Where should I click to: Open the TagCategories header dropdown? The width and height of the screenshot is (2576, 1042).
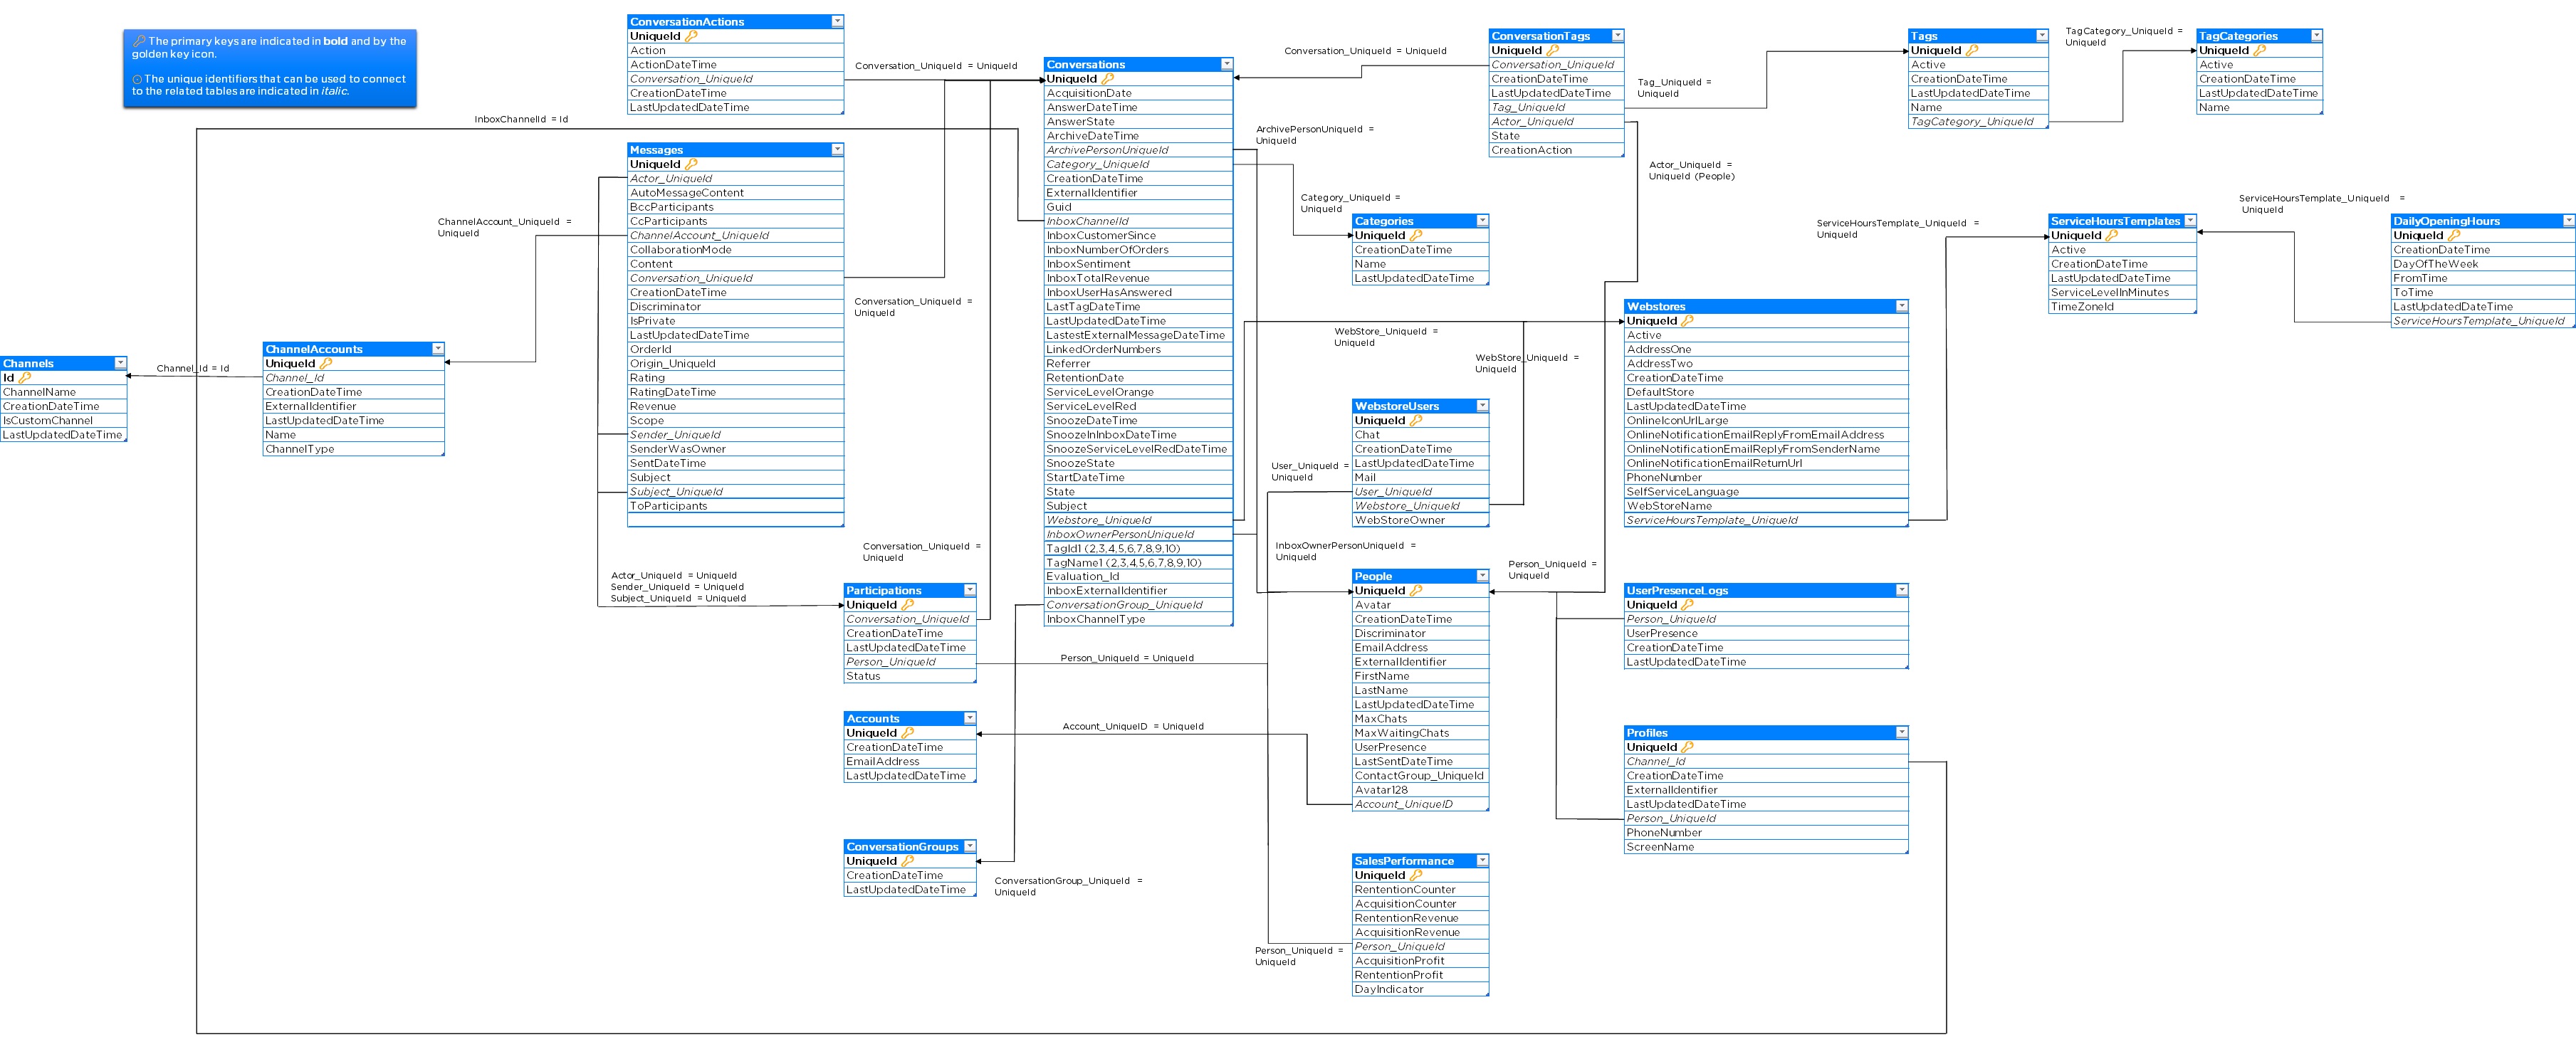2316,36
